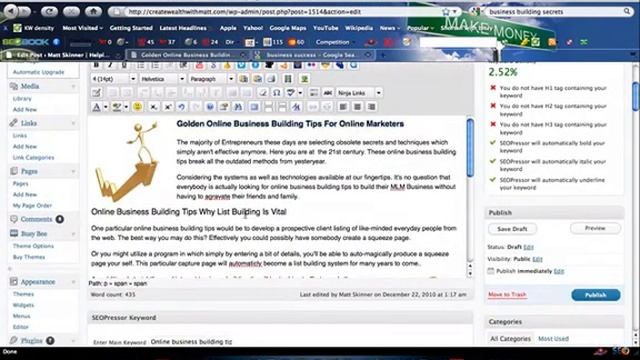Open the background color dropdown arrow
The width and height of the screenshot is (640, 360).
coord(126,107)
